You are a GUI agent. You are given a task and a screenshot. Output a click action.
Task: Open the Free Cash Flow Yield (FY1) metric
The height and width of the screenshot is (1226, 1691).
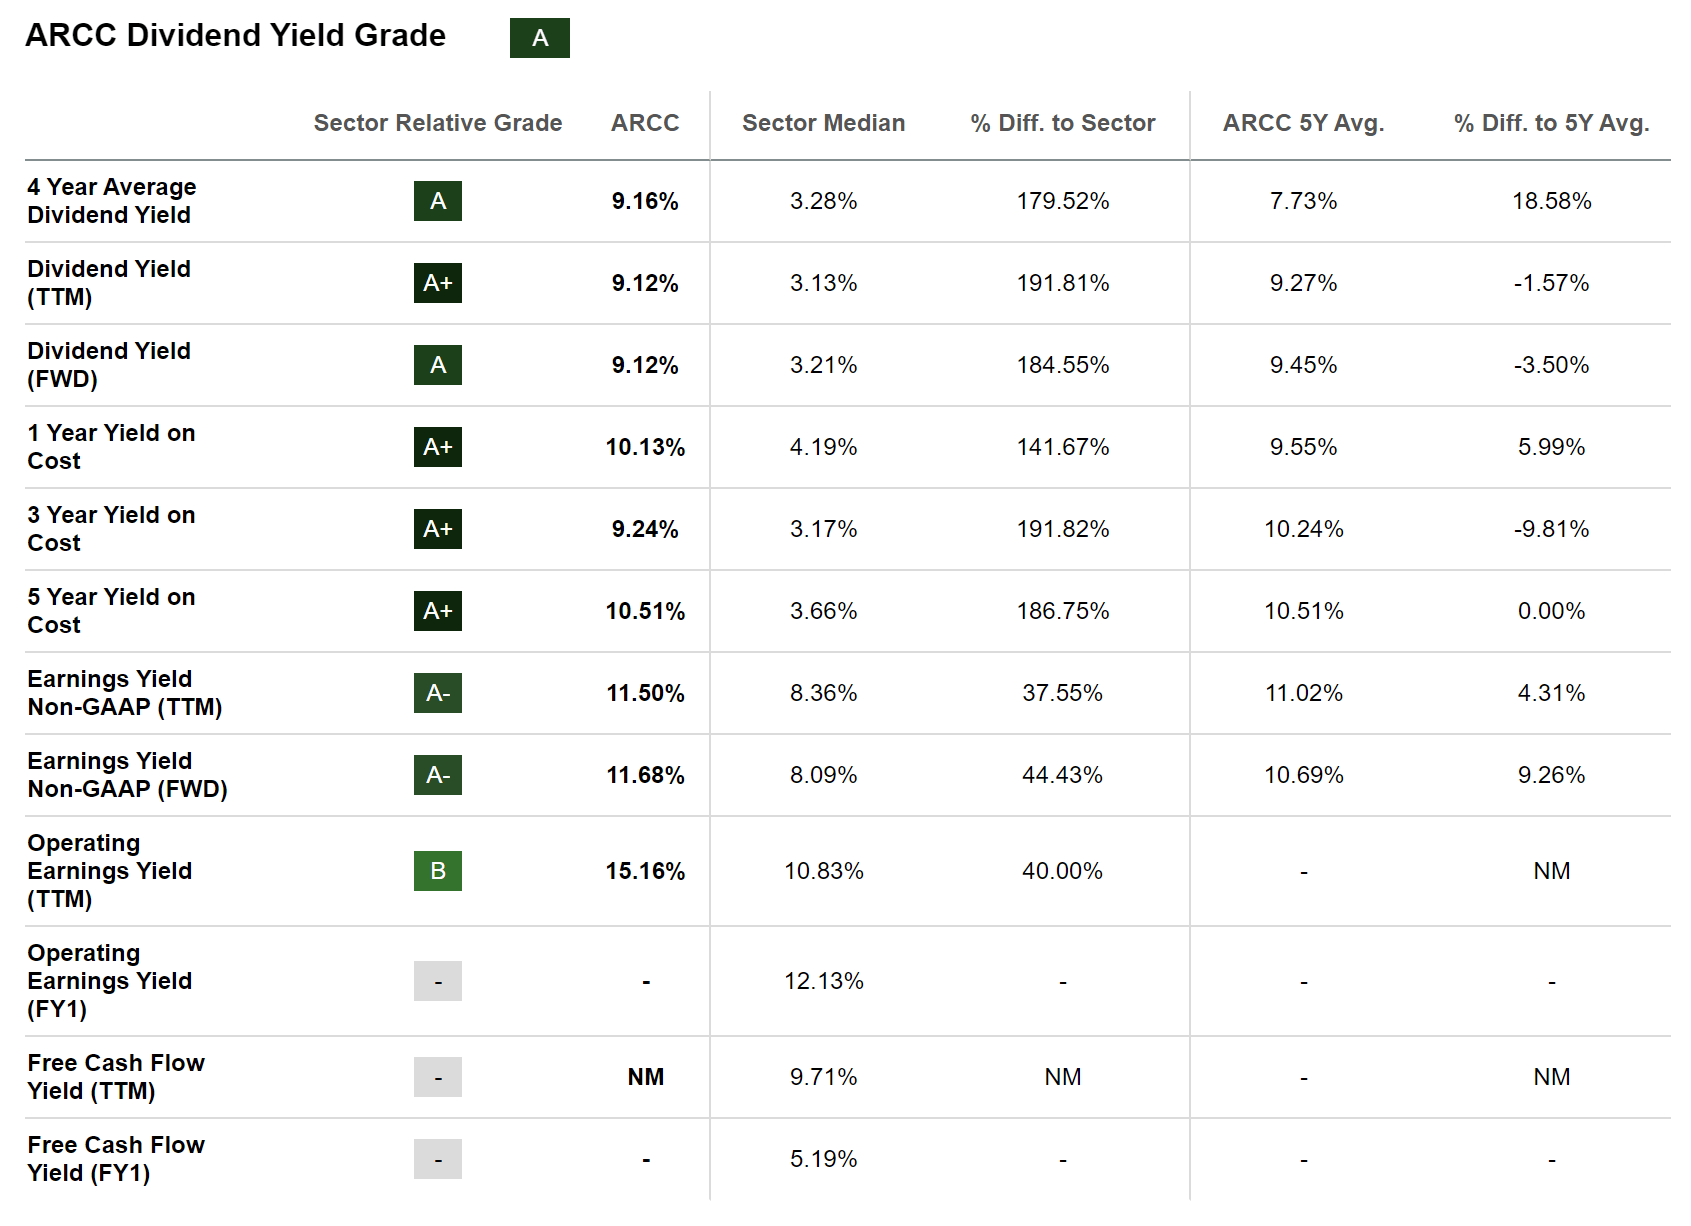click(x=115, y=1159)
